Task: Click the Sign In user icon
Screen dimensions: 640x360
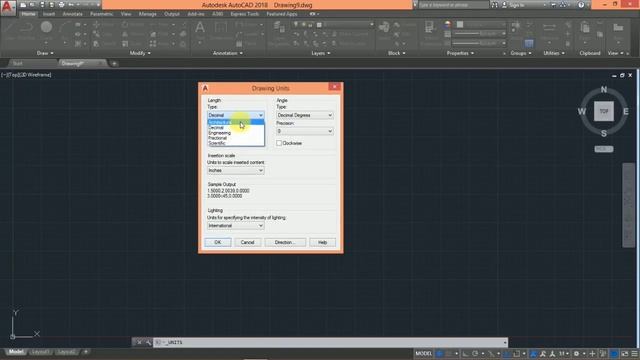Action: (x=504, y=5)
